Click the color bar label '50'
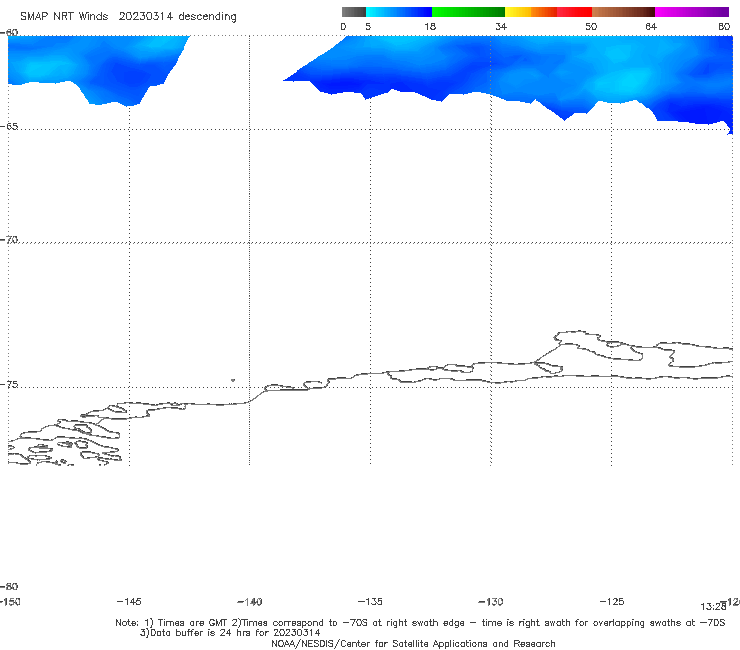 591,26
